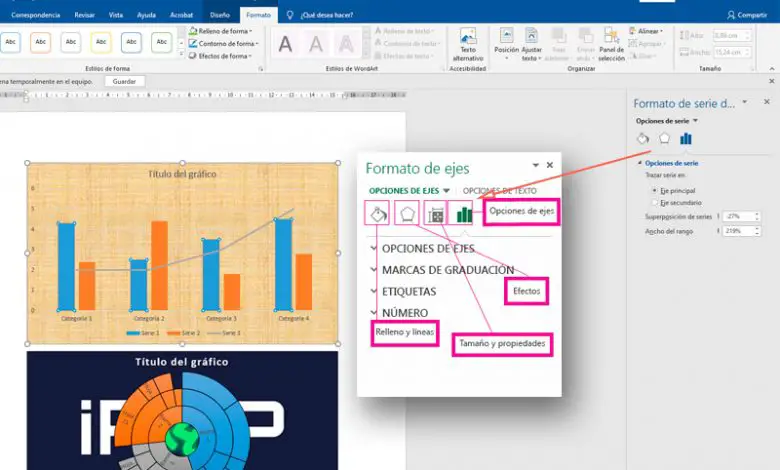
Task: Open the Formato de serie pane options arrow
Action: [x=745, y=102]
